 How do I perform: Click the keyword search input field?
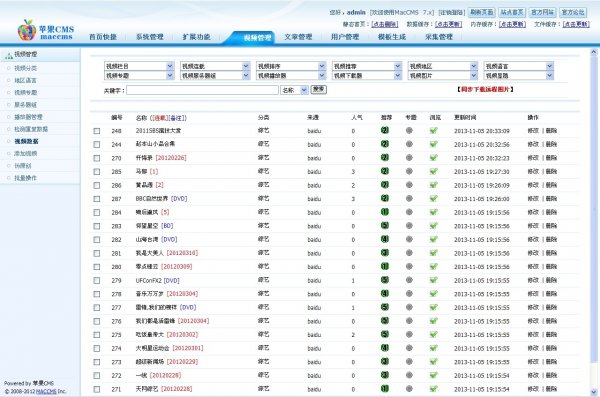point(202,90)
